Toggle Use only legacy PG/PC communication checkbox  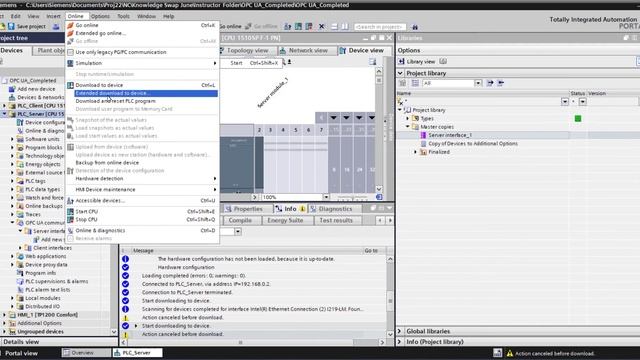[x=70, y=52]
